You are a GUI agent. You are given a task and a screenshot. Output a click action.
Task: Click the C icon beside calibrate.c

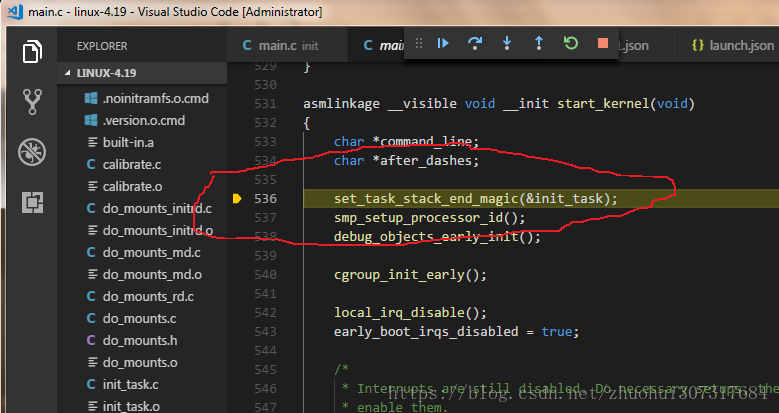click(91, 165)
